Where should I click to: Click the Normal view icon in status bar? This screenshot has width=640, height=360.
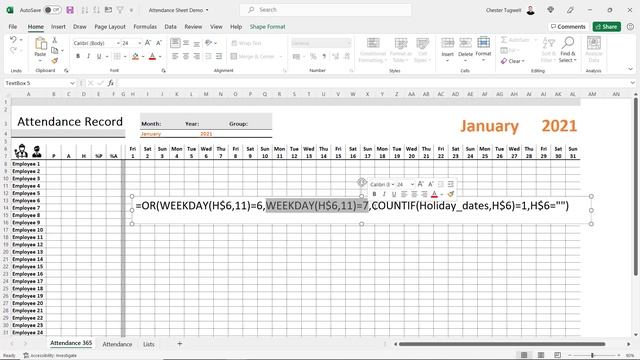tap(524, 355)
